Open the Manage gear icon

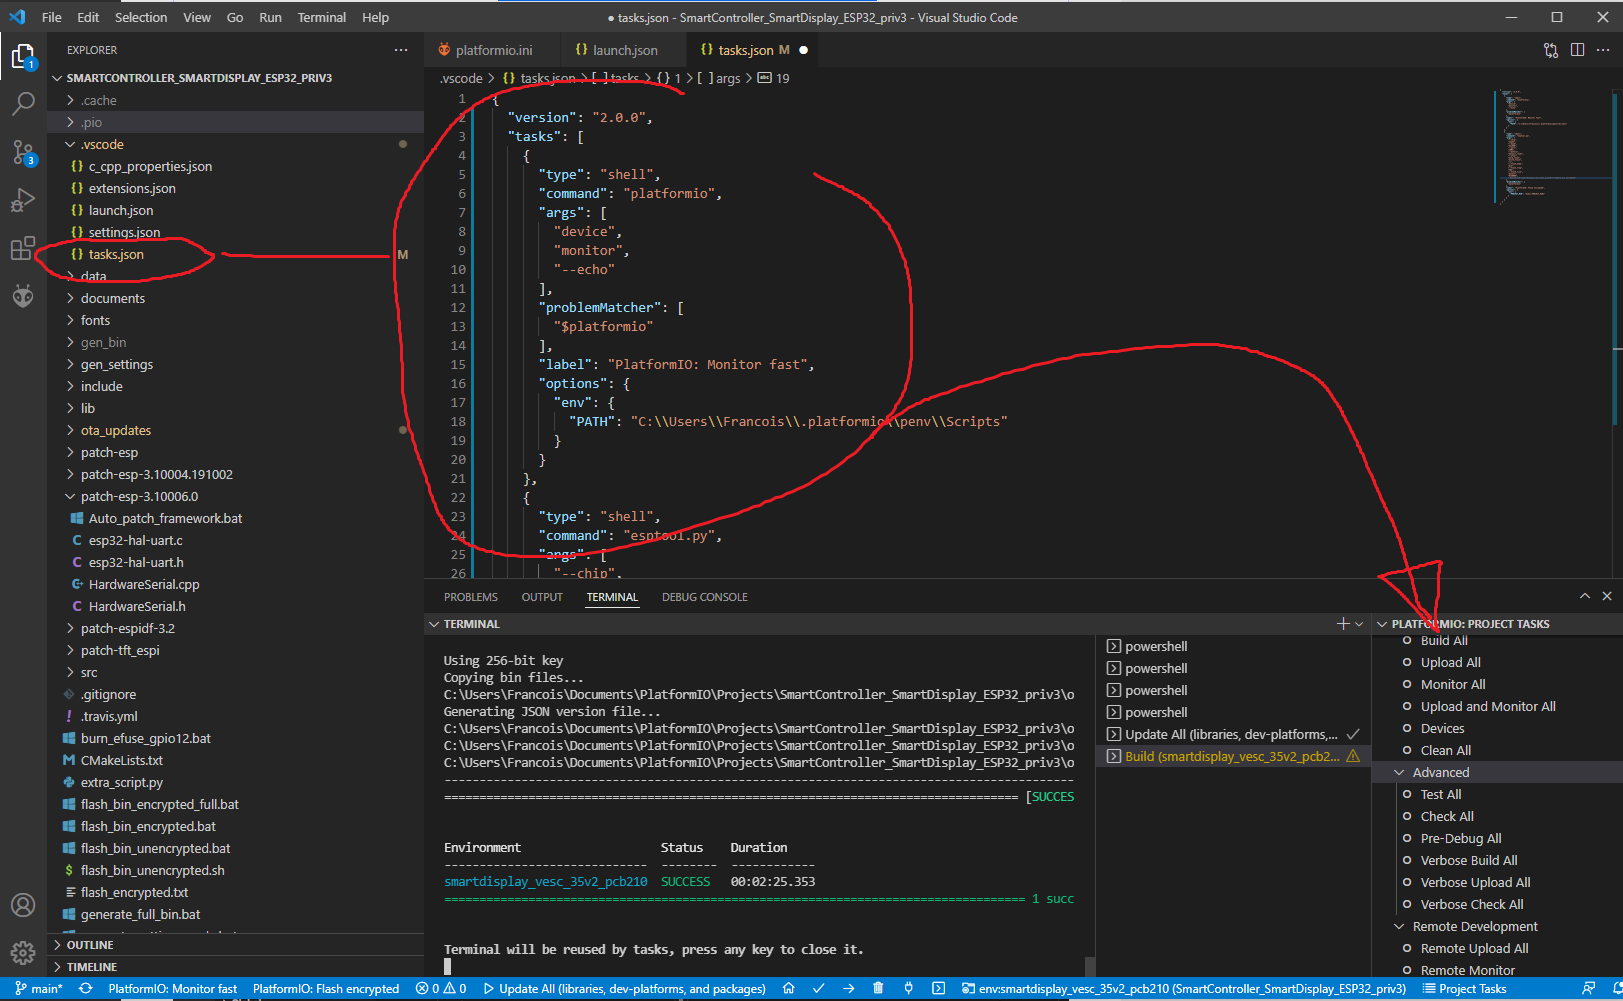22,953
